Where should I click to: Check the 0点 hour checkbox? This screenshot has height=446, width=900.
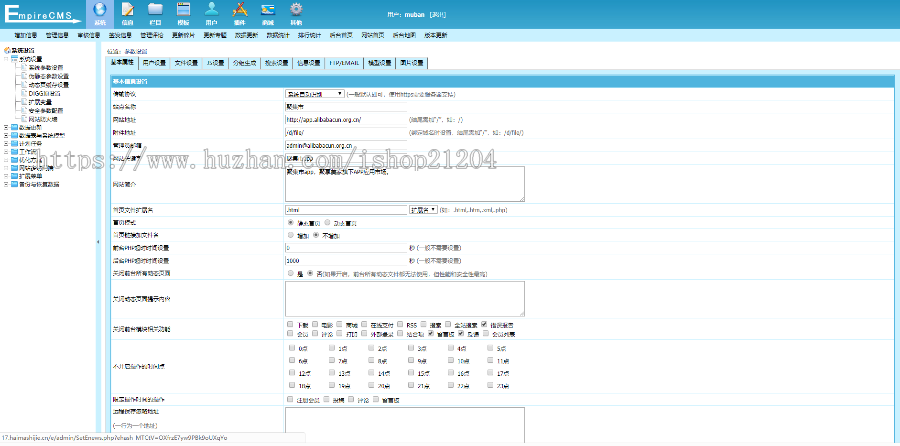[x=291, y=348]
